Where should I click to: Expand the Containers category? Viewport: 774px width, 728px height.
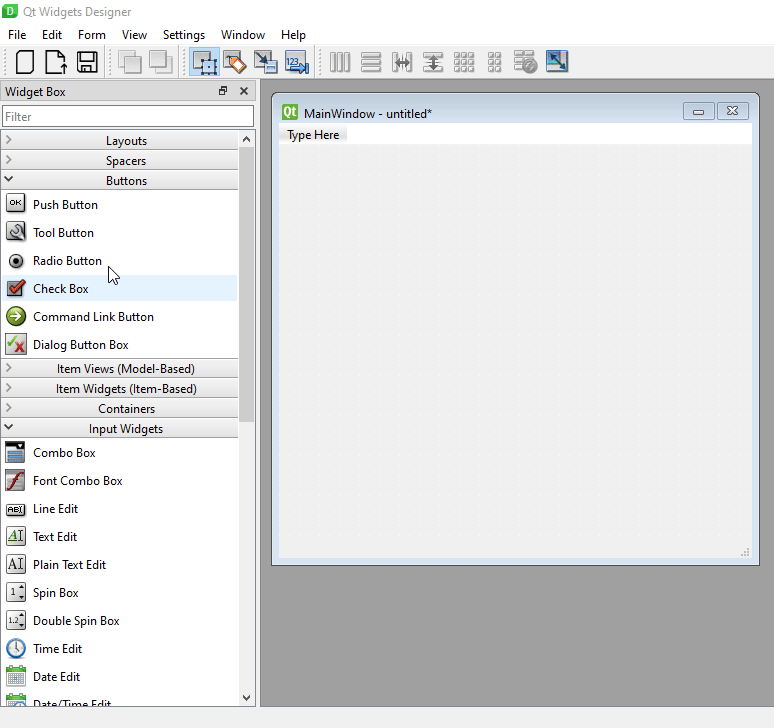coord(120,409)
